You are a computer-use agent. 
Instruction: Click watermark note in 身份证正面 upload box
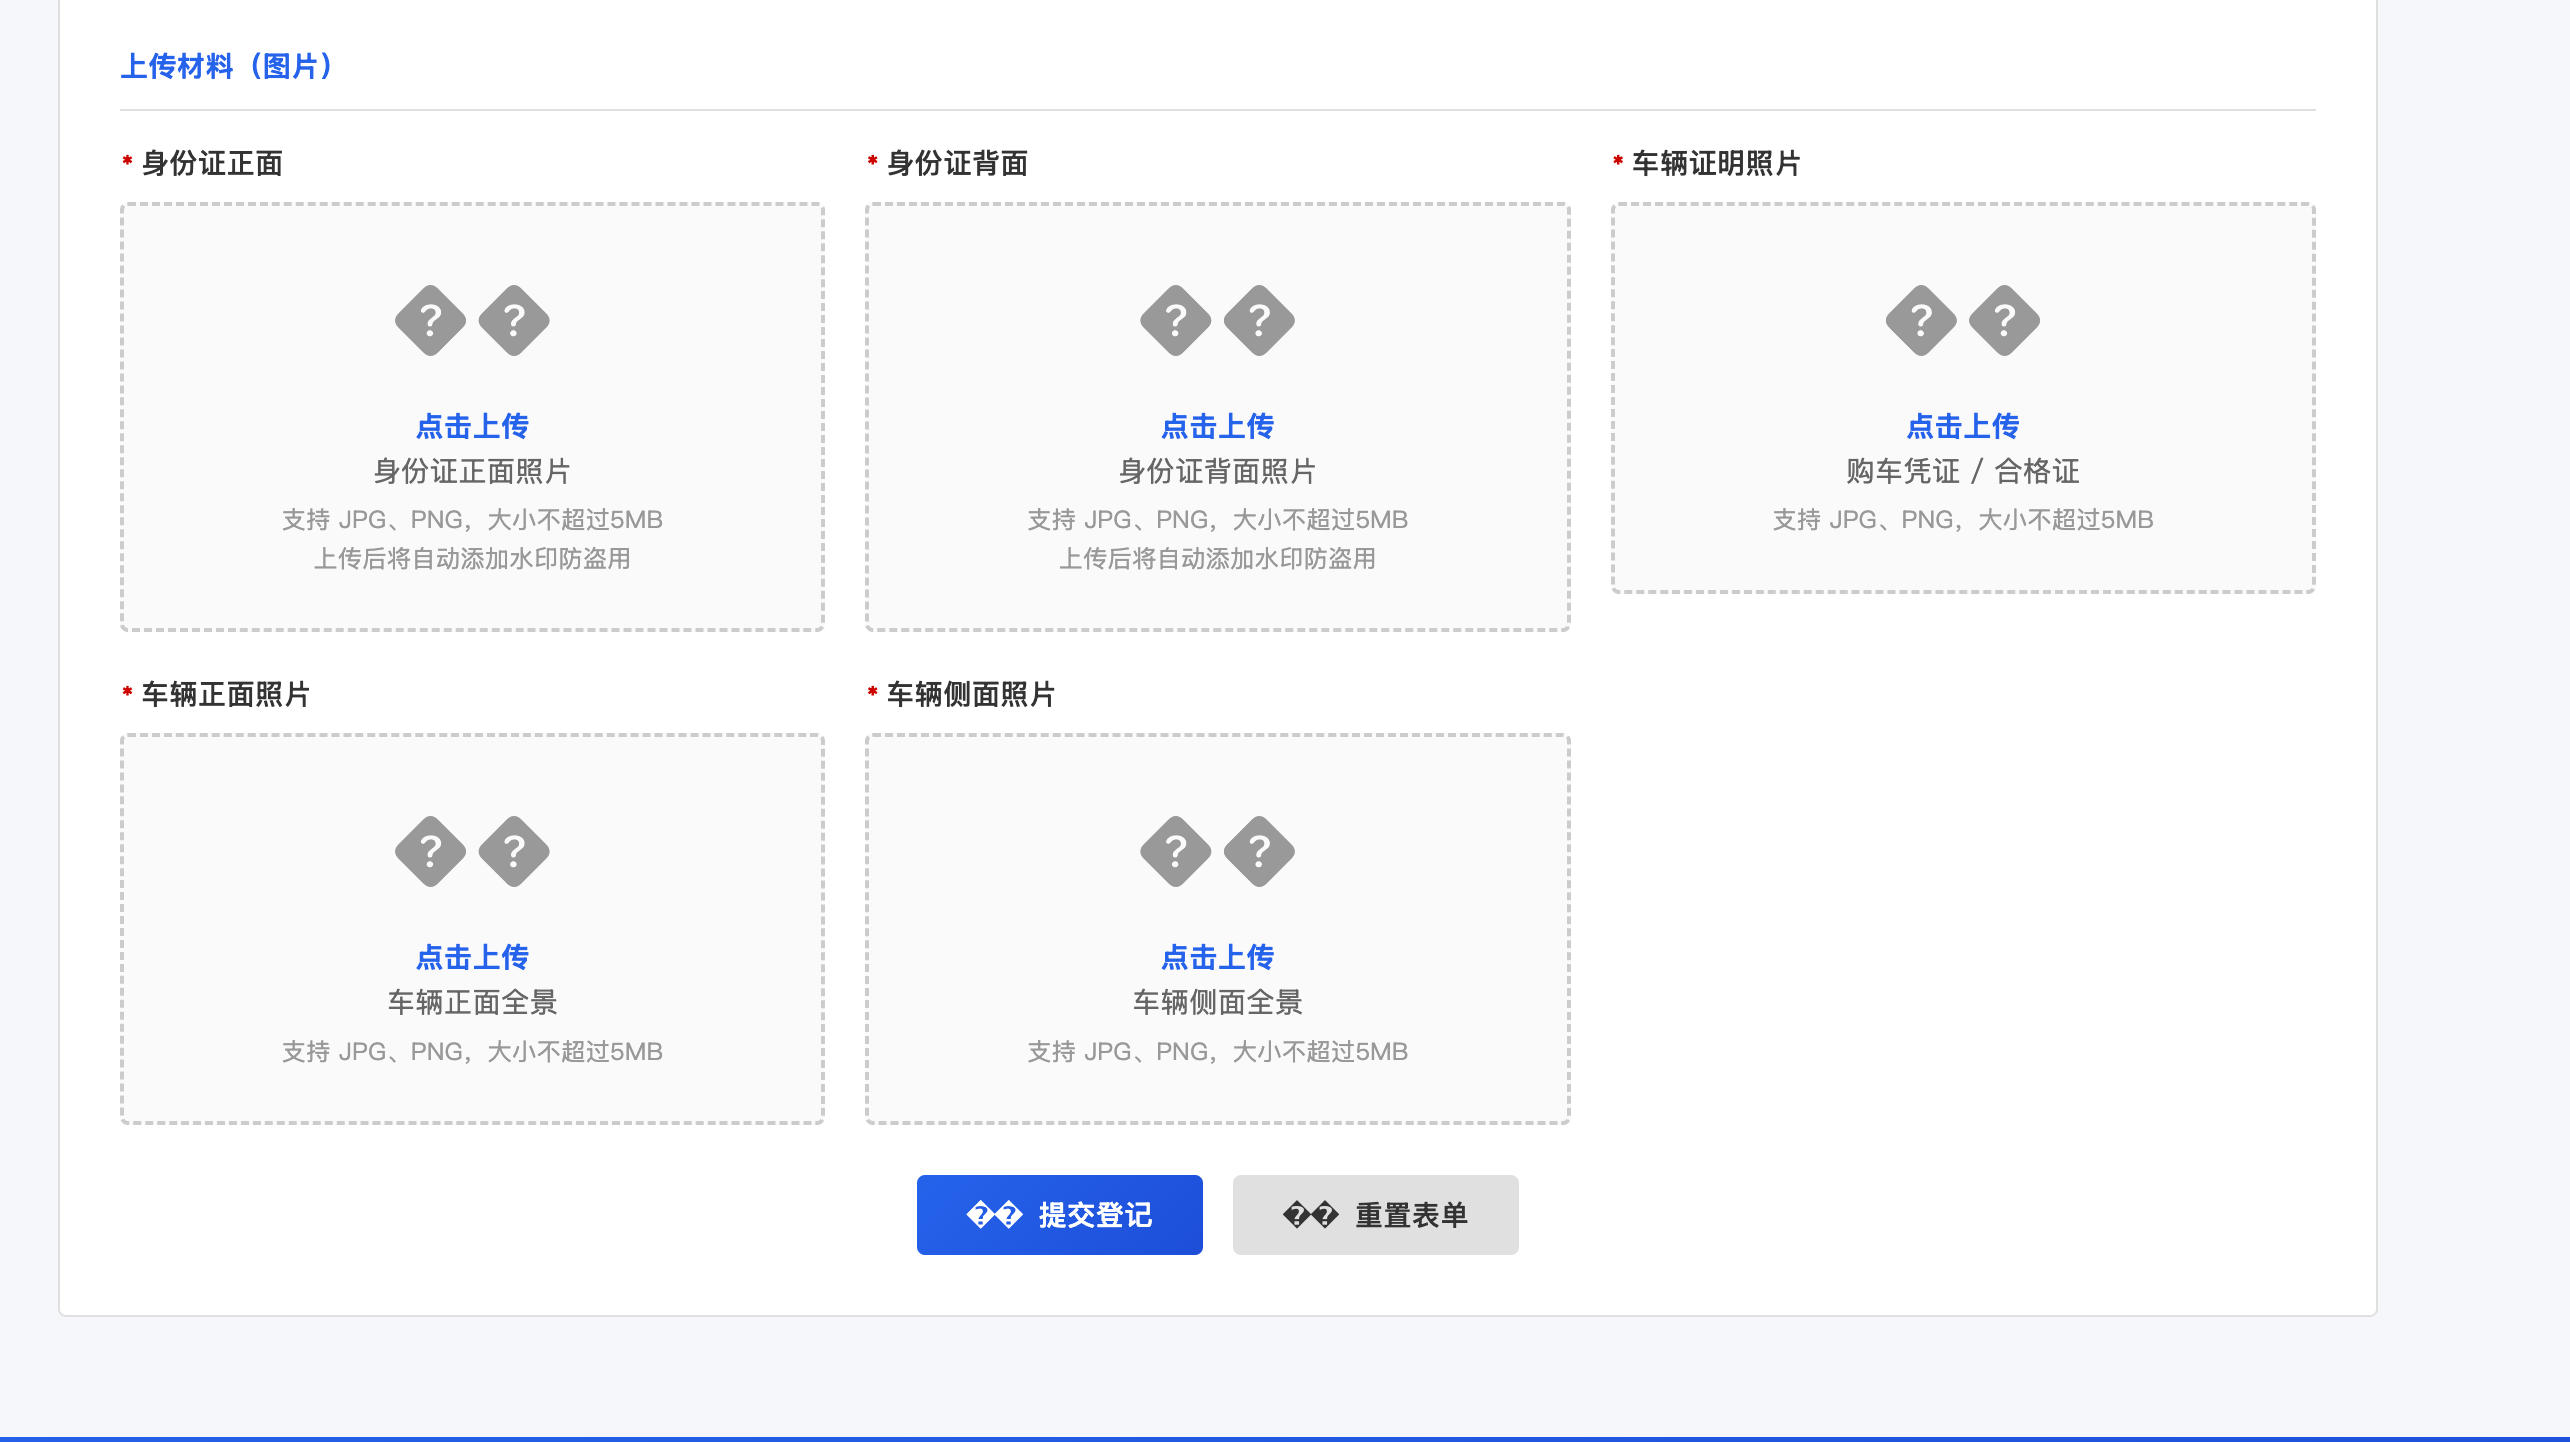tap(472, 558)
